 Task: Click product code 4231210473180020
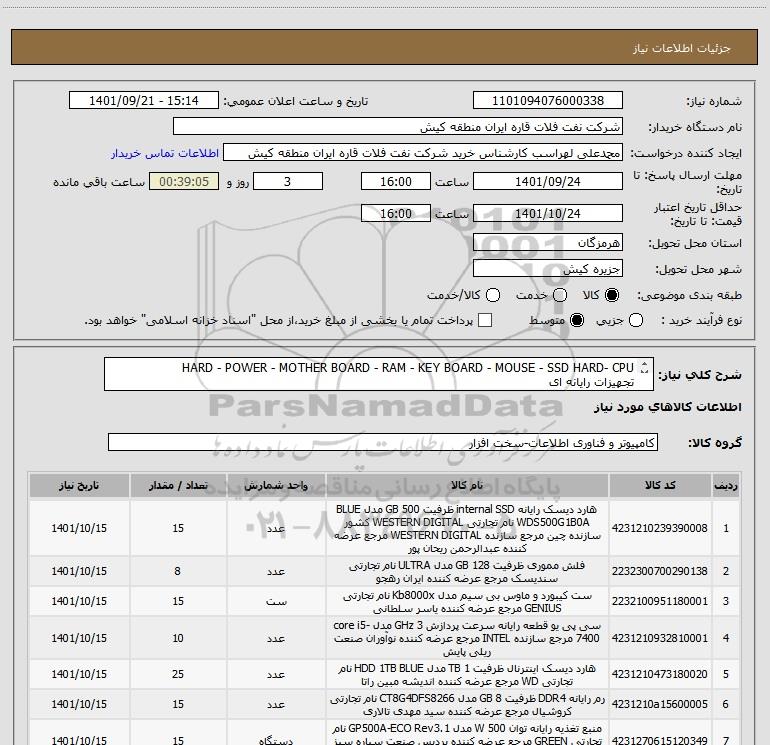pyautogui.click(x=660, y=674)
